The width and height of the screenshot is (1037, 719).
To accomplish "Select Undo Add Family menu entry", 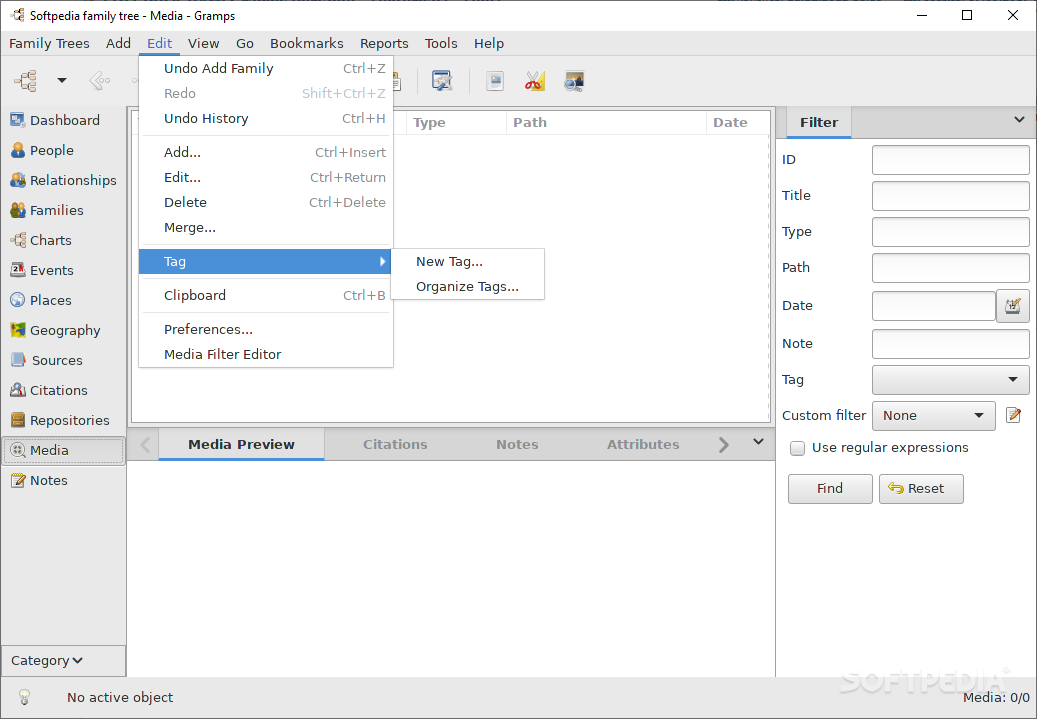I will tap(266, 68).
